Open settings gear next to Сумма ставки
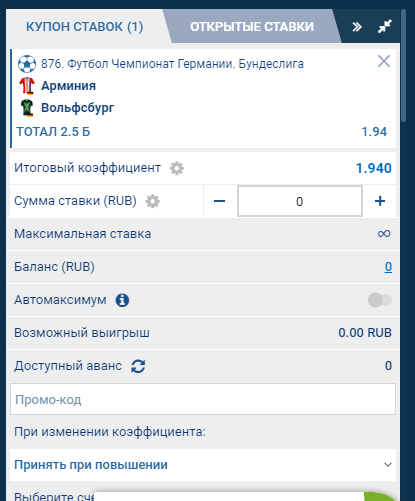This screenshot has width=415, height=501. point(153,201)
